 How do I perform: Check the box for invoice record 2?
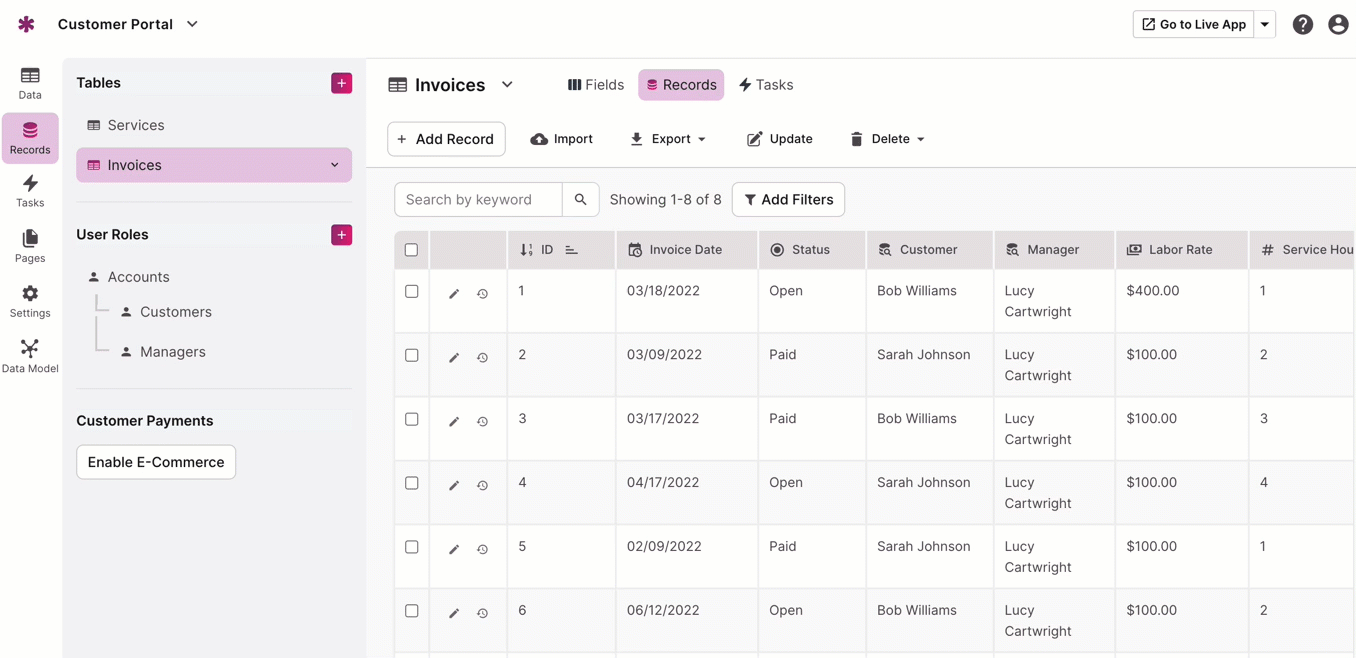[411, 355]
